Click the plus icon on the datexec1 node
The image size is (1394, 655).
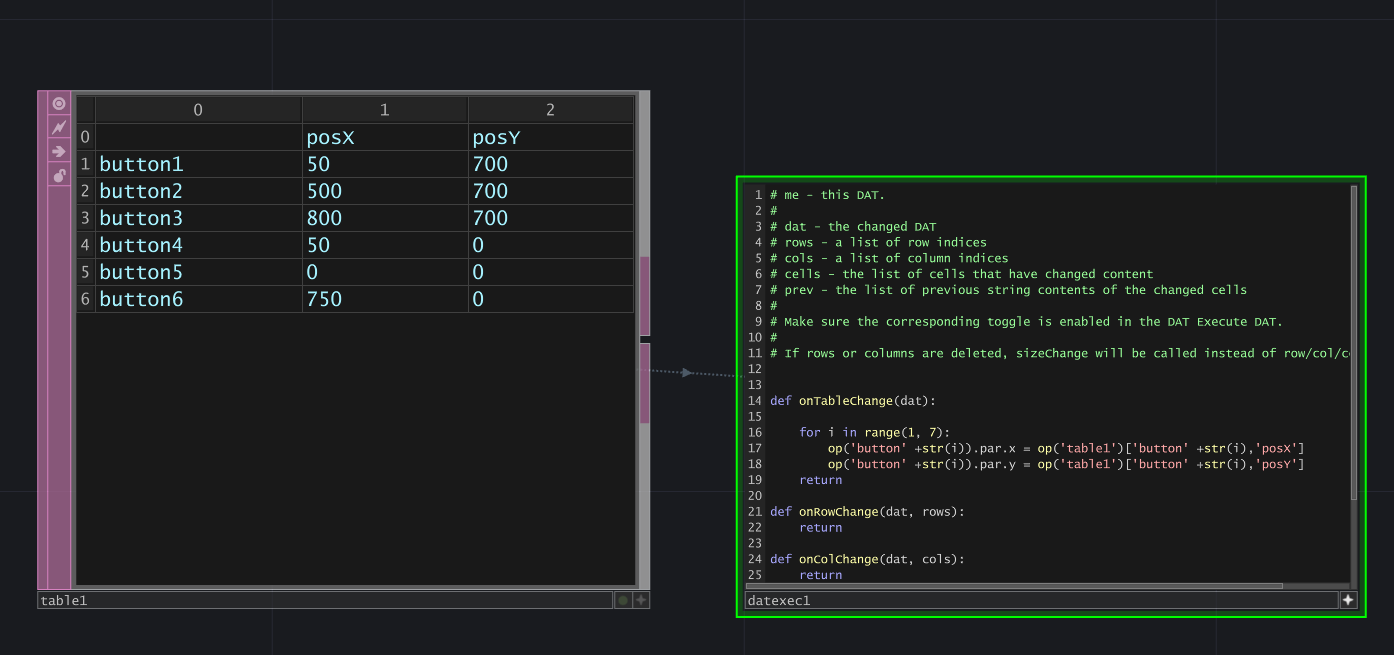pos(1349,600)
